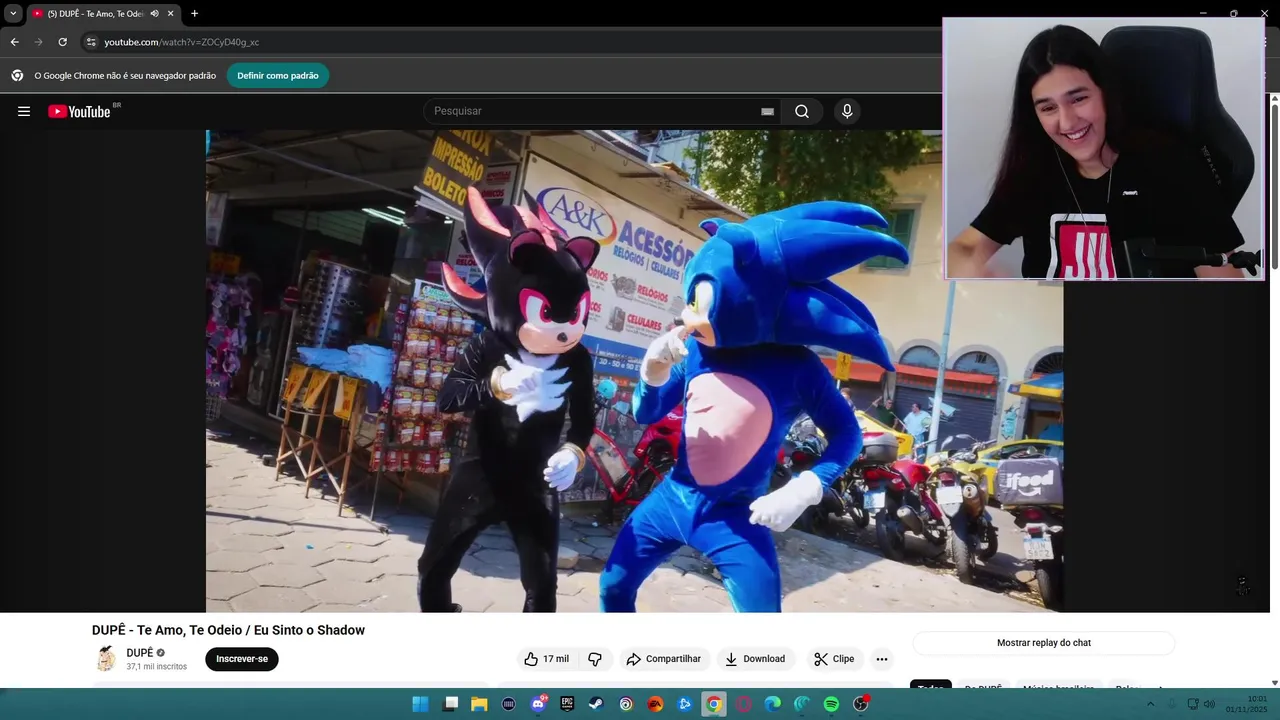Subscribe using Inscrever-se button
Screen dimensions: 1280x720
click(x=242, y=659)
